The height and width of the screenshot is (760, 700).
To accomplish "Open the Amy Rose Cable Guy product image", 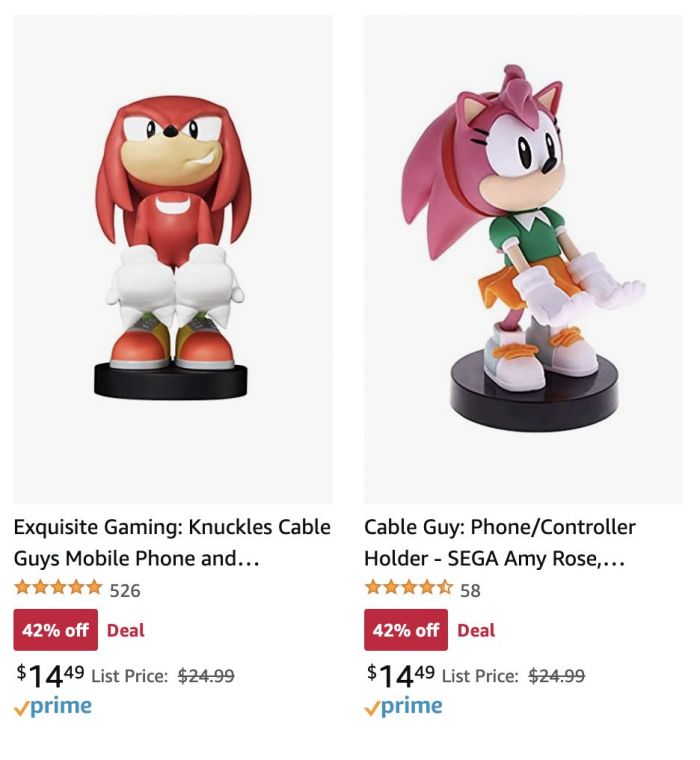I will [x=524, y=259].
